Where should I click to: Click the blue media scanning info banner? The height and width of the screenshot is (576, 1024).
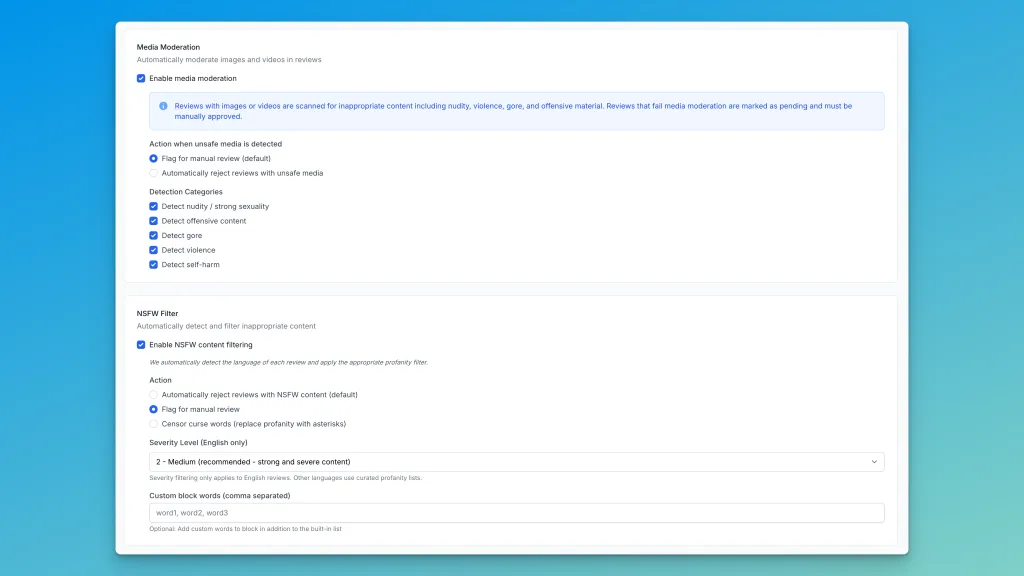click(x=516, y=111)
